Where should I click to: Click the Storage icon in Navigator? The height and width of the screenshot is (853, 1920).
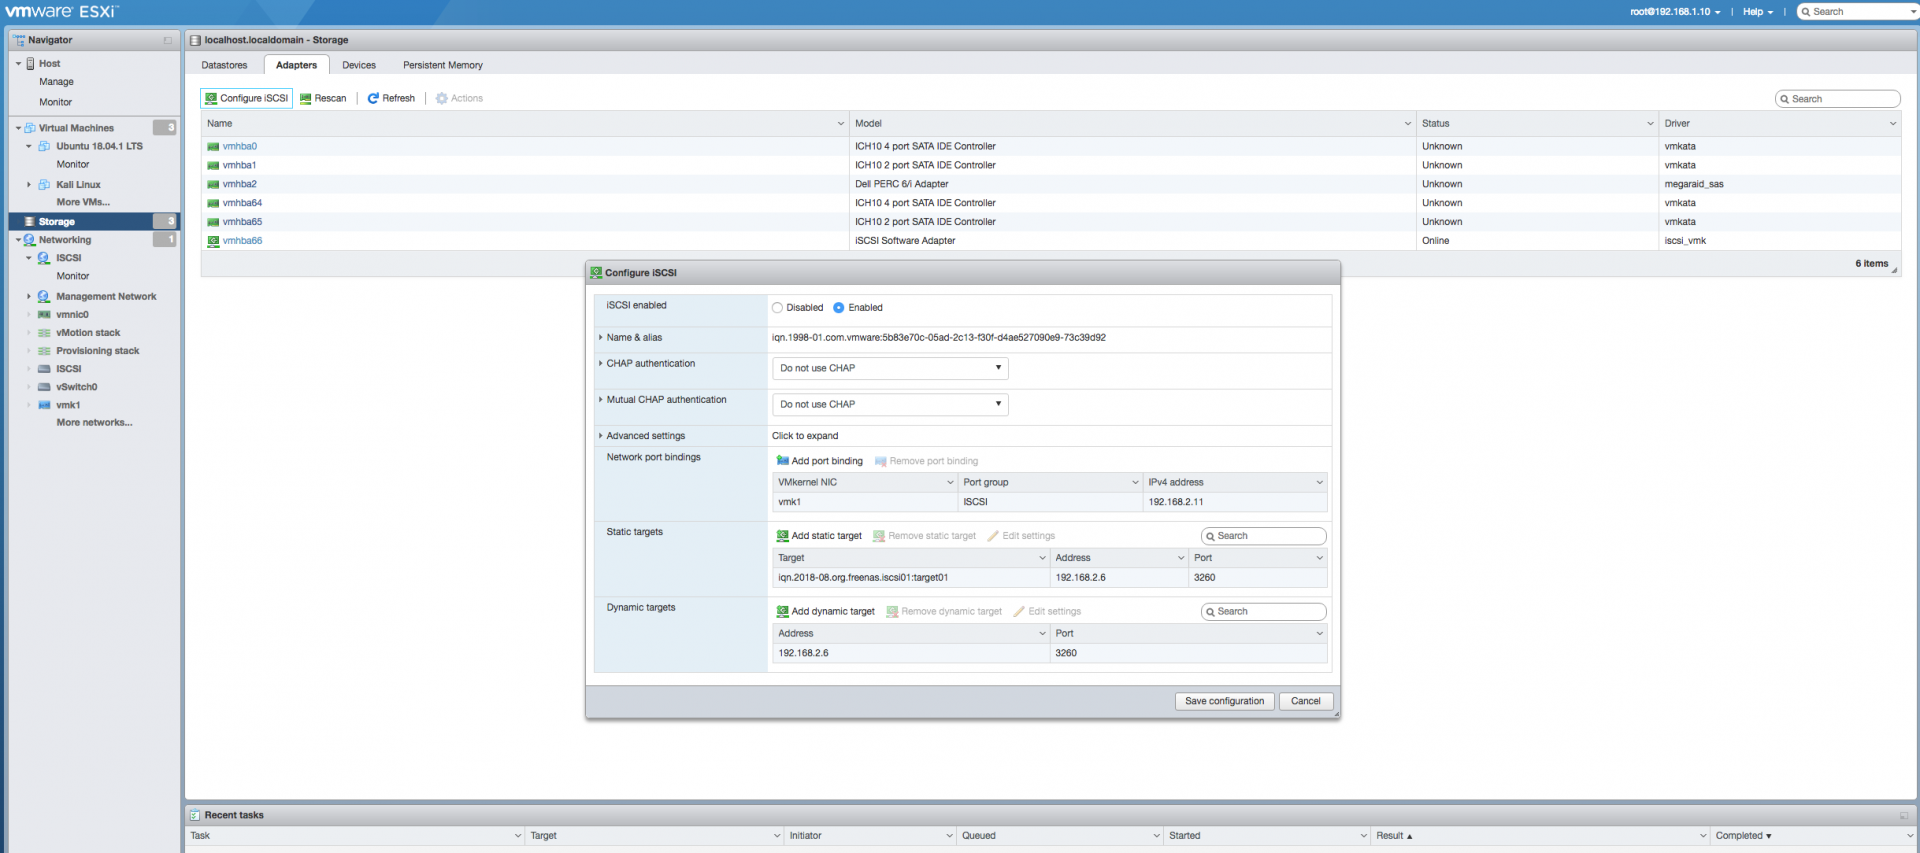click(x=30, y=222)
